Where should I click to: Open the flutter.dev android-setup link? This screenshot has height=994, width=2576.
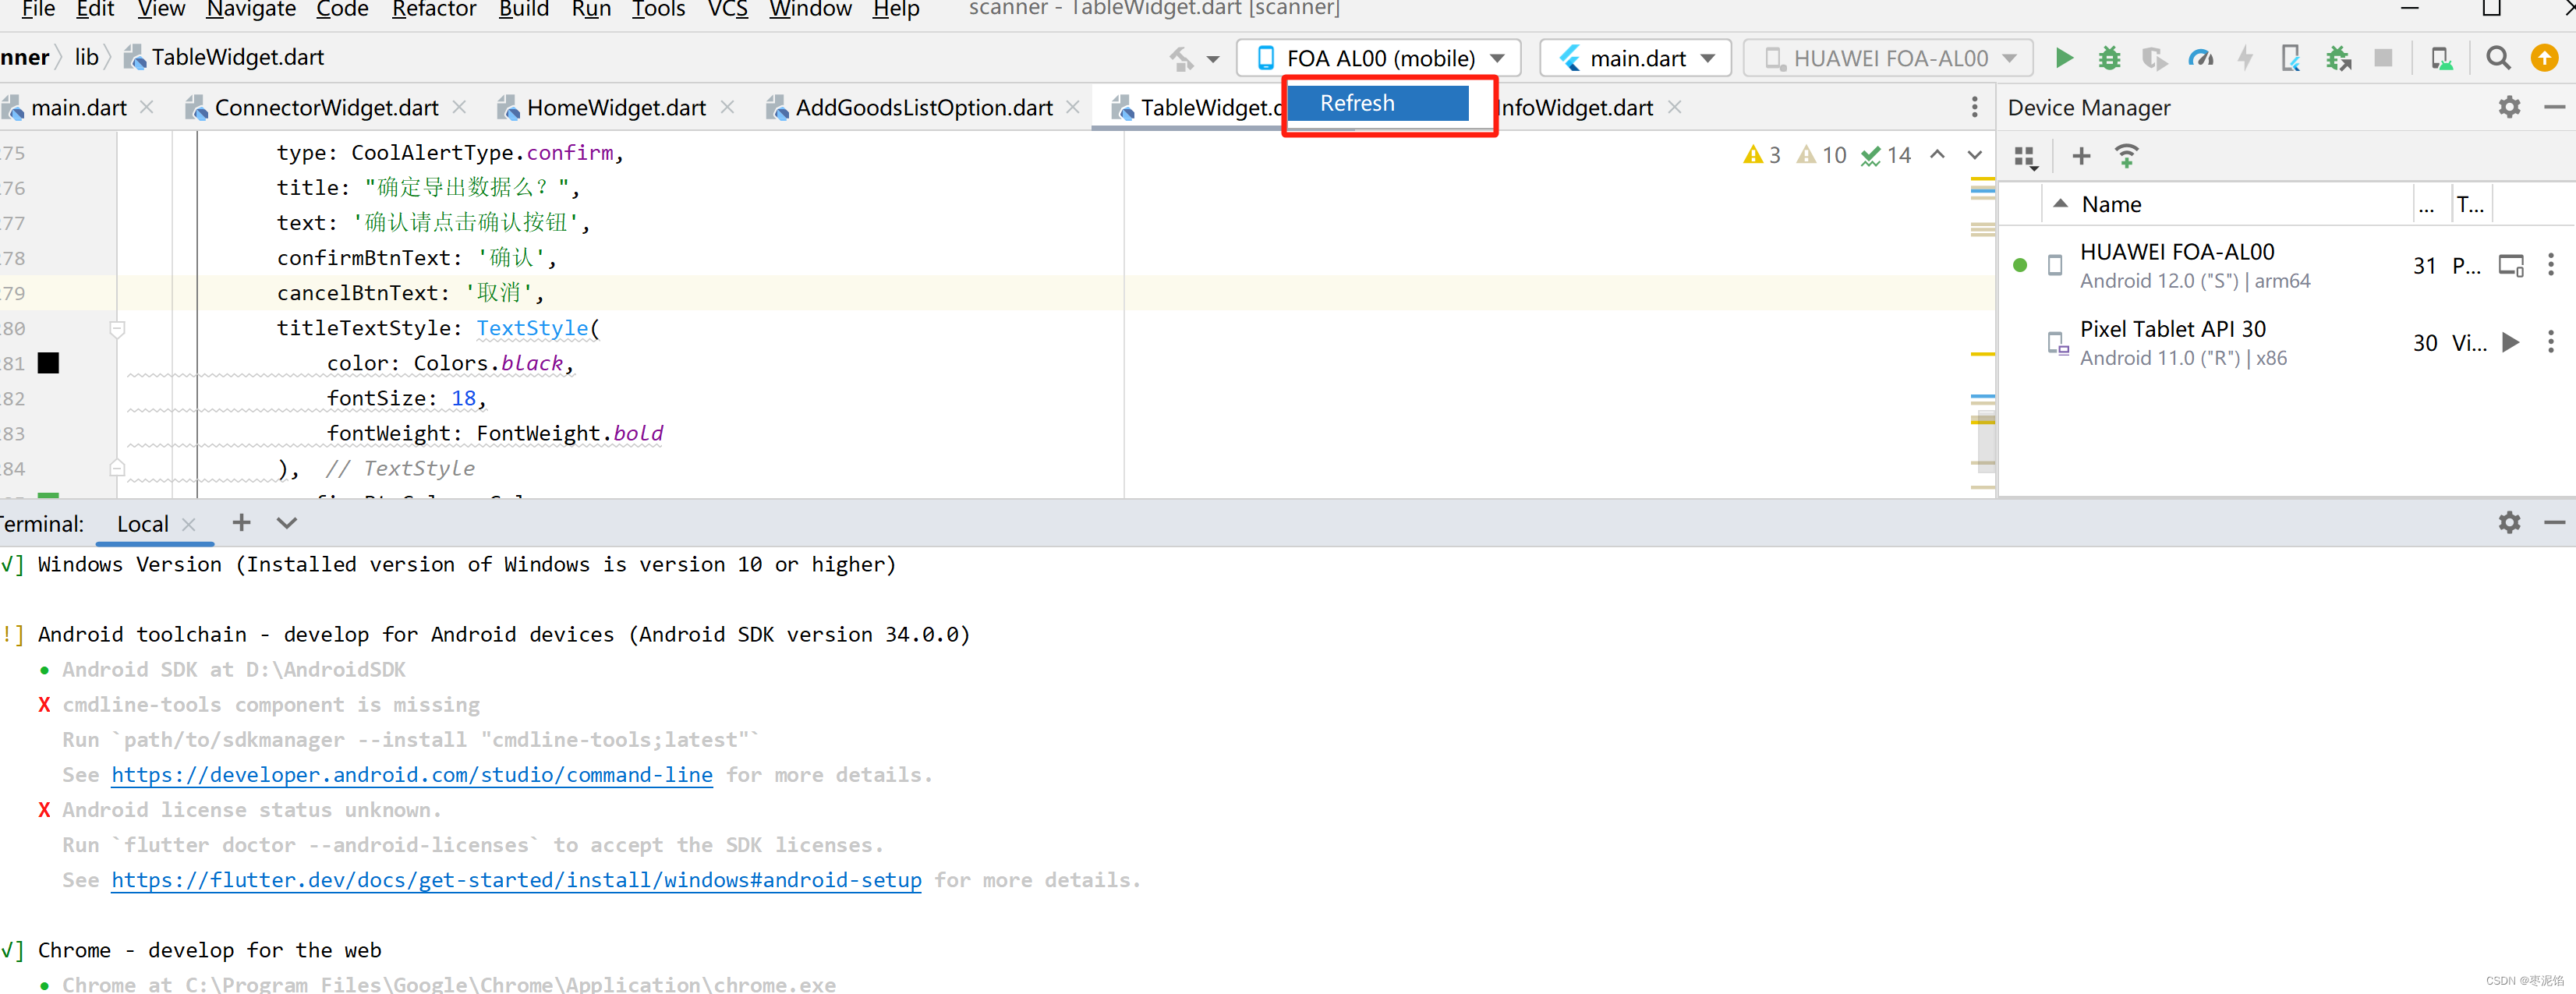point(516,880)
